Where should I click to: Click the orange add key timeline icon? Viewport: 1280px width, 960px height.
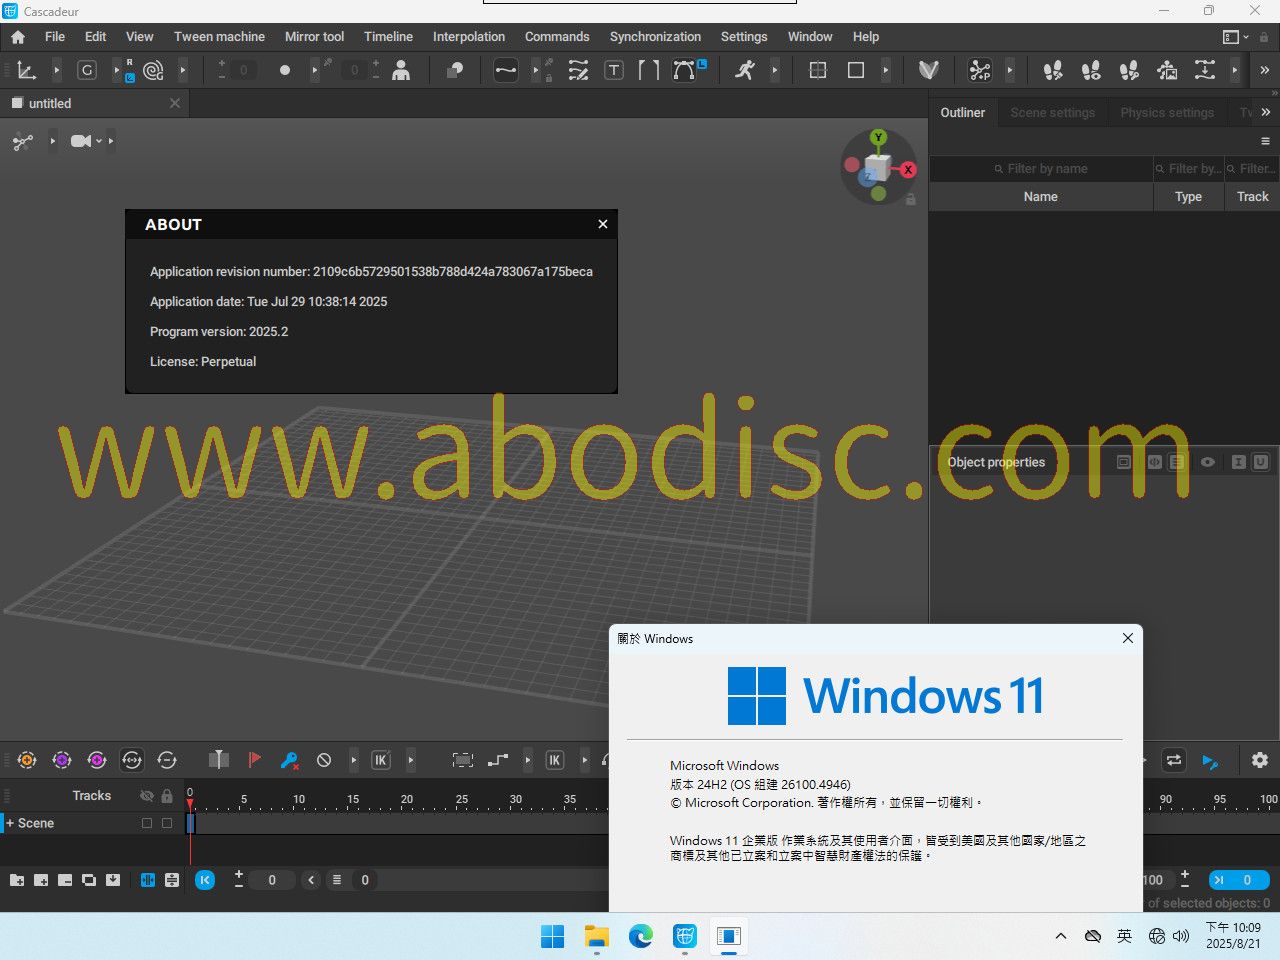coord(27,760)
